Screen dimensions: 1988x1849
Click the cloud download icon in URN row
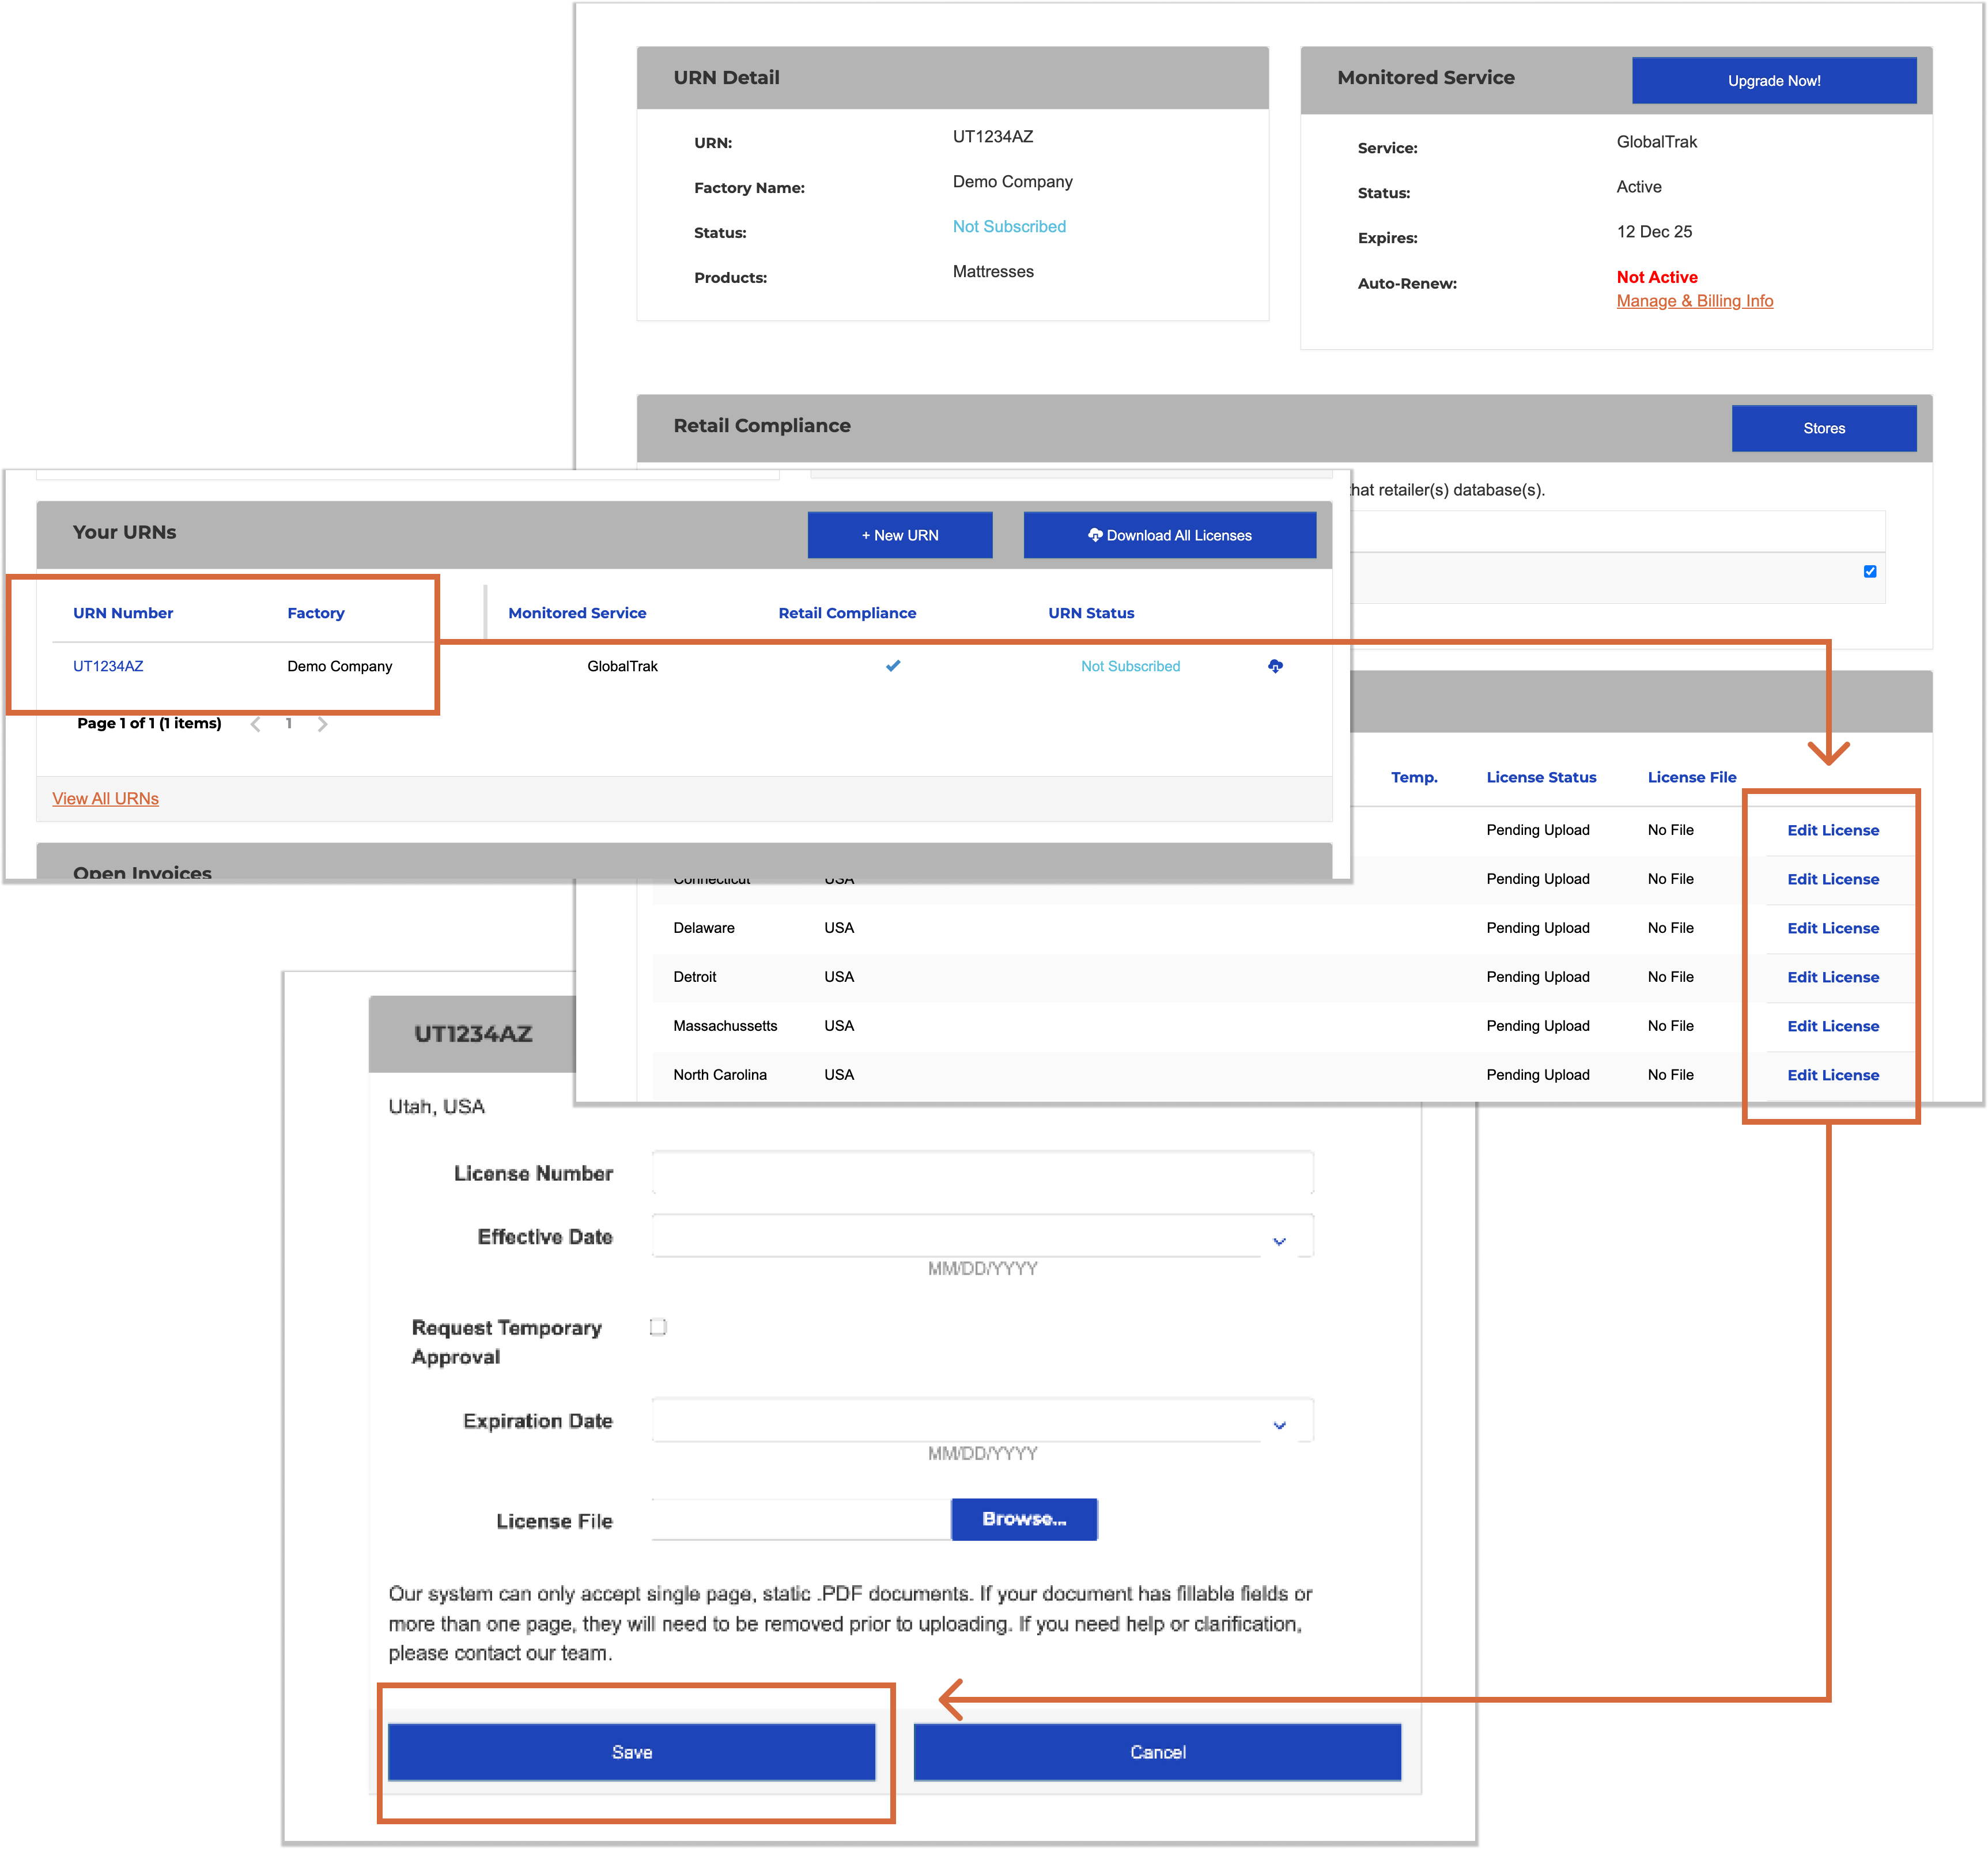(1275, 666)
